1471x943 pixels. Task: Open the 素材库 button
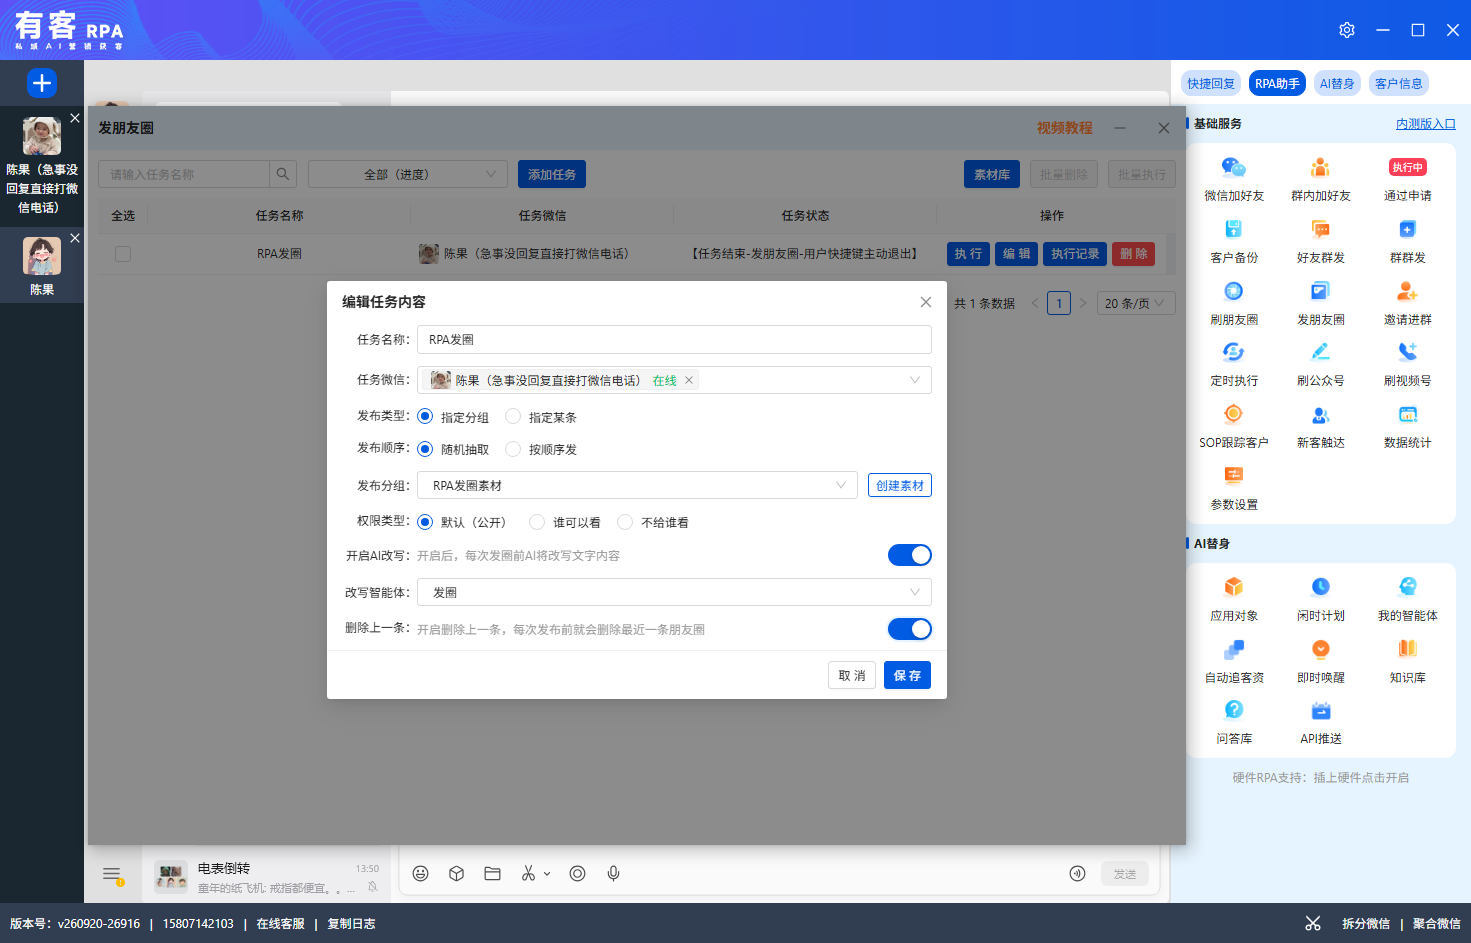pyautogui.click(x=992, y=174)
